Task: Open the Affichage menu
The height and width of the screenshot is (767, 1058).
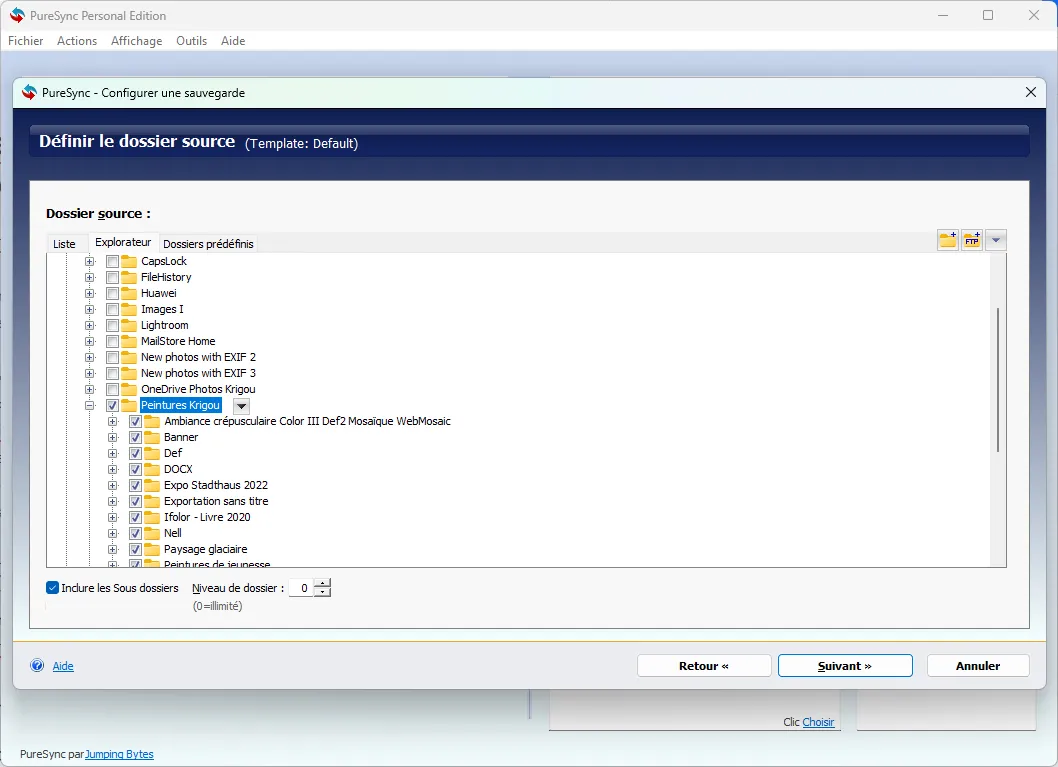Action: (x=136, y=40)
